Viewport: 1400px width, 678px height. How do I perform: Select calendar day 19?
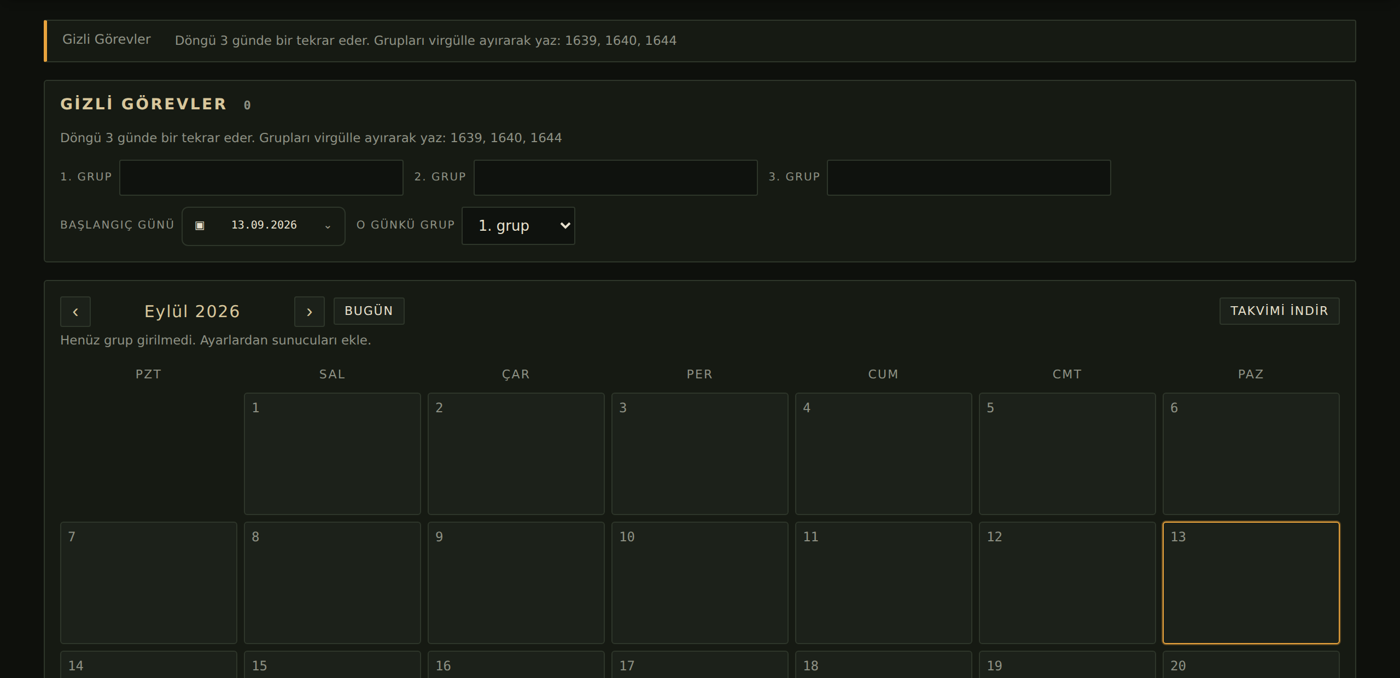pyautogui.click(x=1067, y=665)
